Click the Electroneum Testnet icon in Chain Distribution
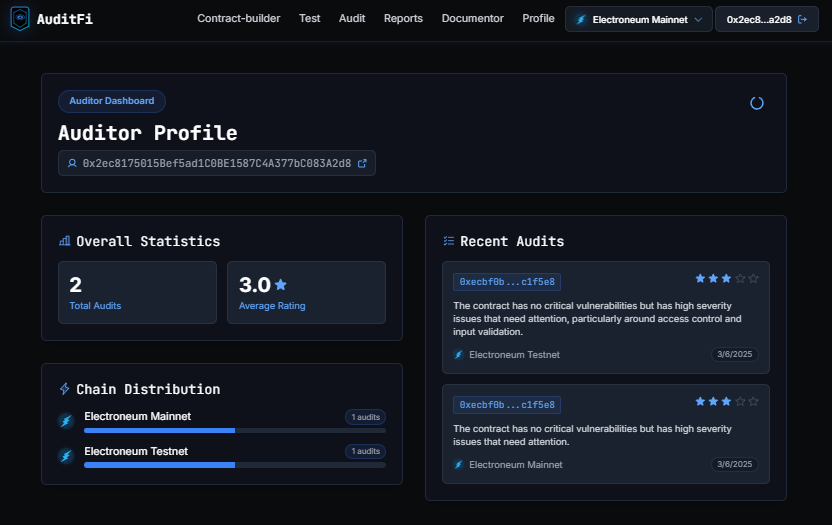832x525 pixels. click(x=66, y=455)
